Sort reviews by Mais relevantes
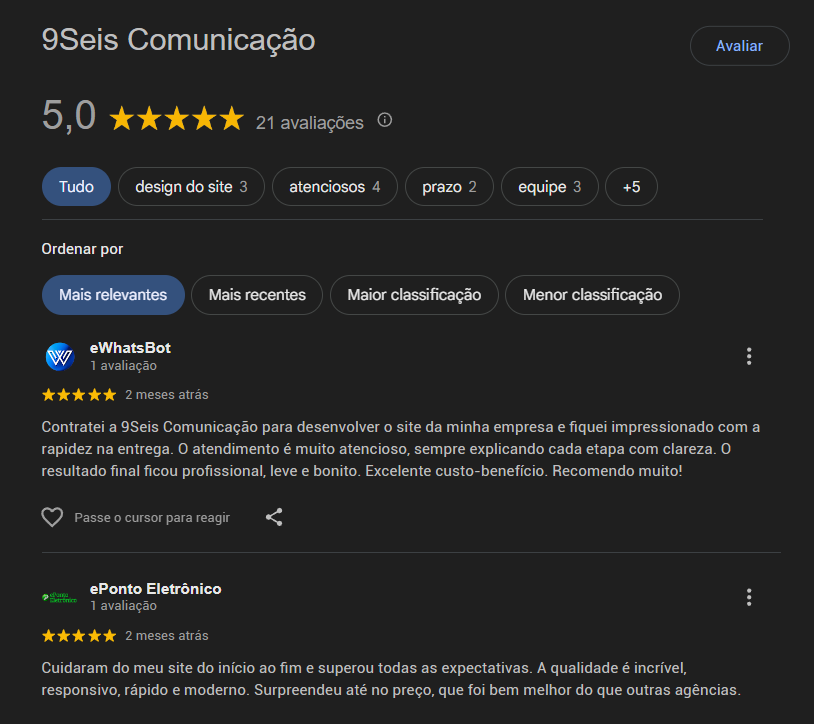814x724 pixels. click(113, 295)
